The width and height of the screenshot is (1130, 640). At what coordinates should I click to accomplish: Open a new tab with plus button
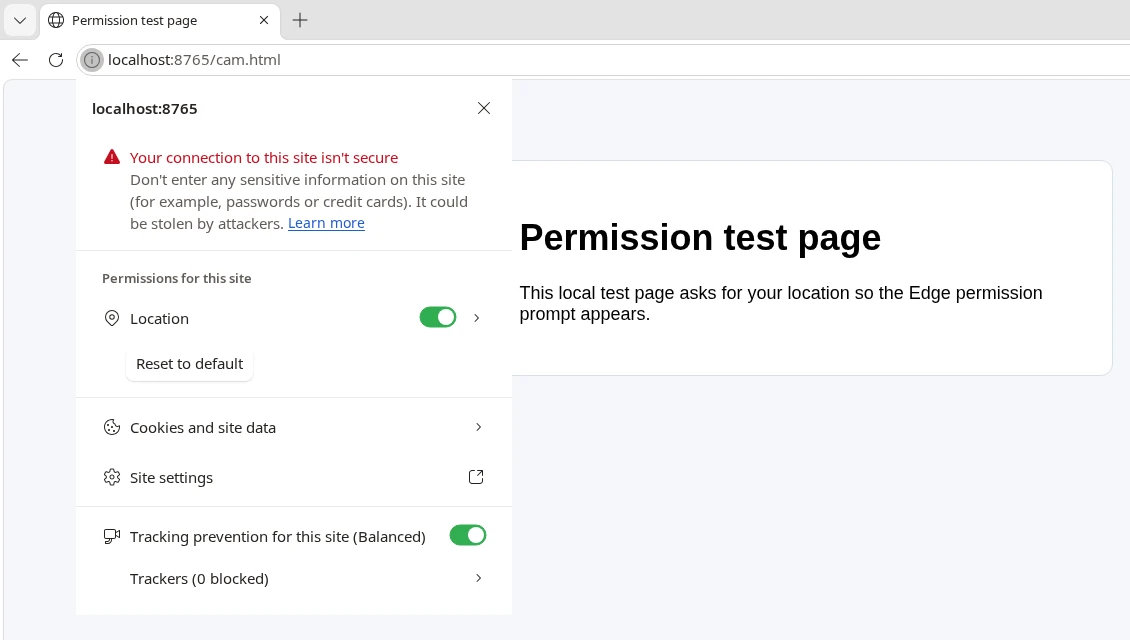tap(300, 20)
